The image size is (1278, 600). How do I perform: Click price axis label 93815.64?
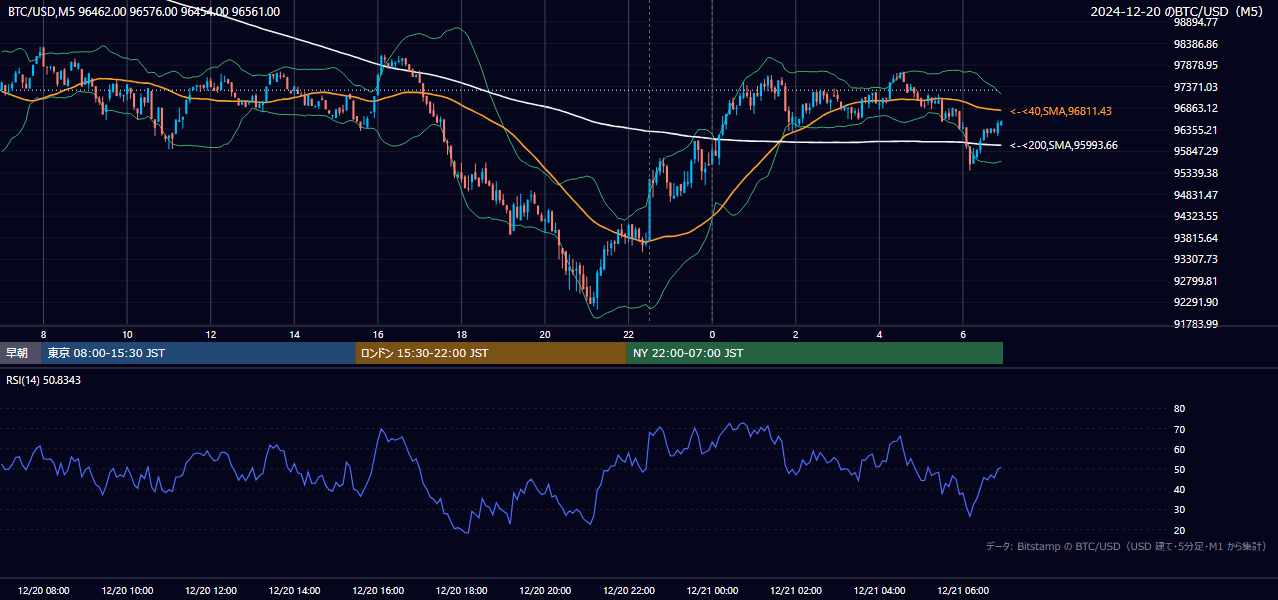(1196, 238)
